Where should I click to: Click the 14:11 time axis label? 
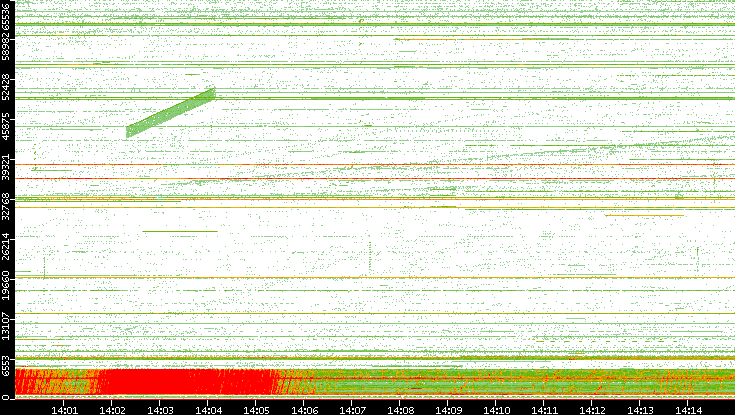click(544, 408)
